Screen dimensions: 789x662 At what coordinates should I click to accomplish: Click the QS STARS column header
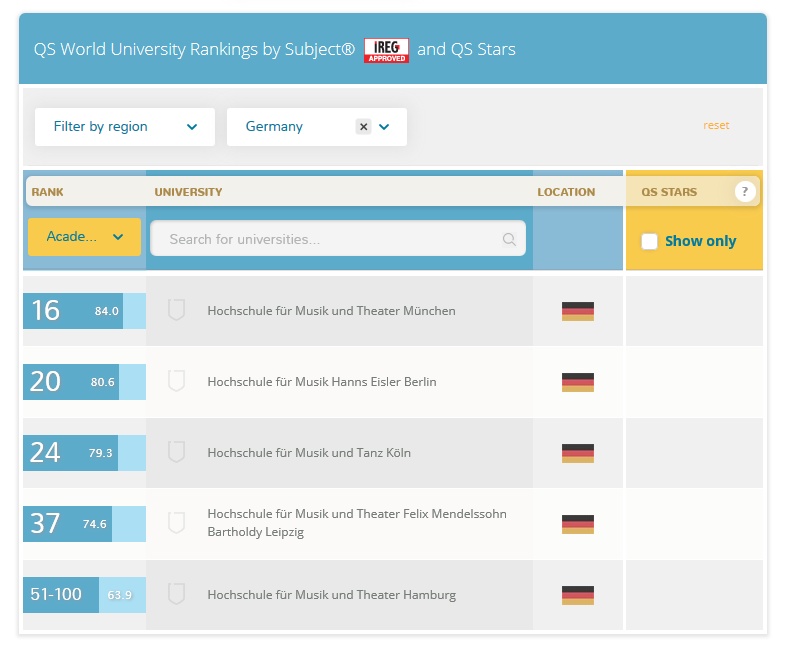click(669, 192)
